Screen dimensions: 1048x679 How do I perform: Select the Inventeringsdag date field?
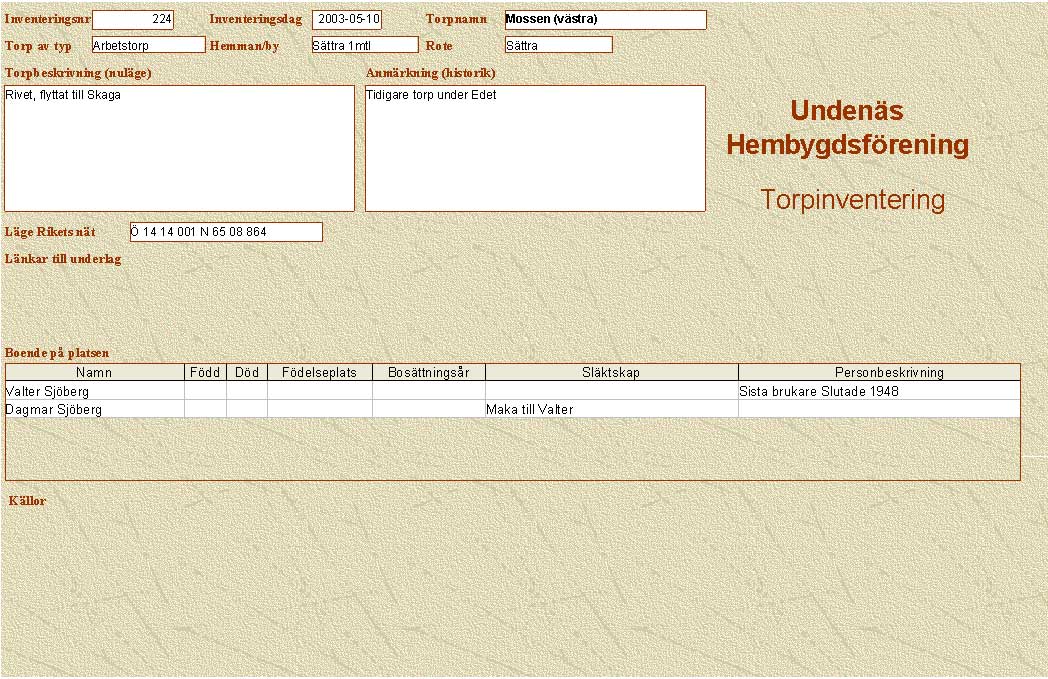346,19
